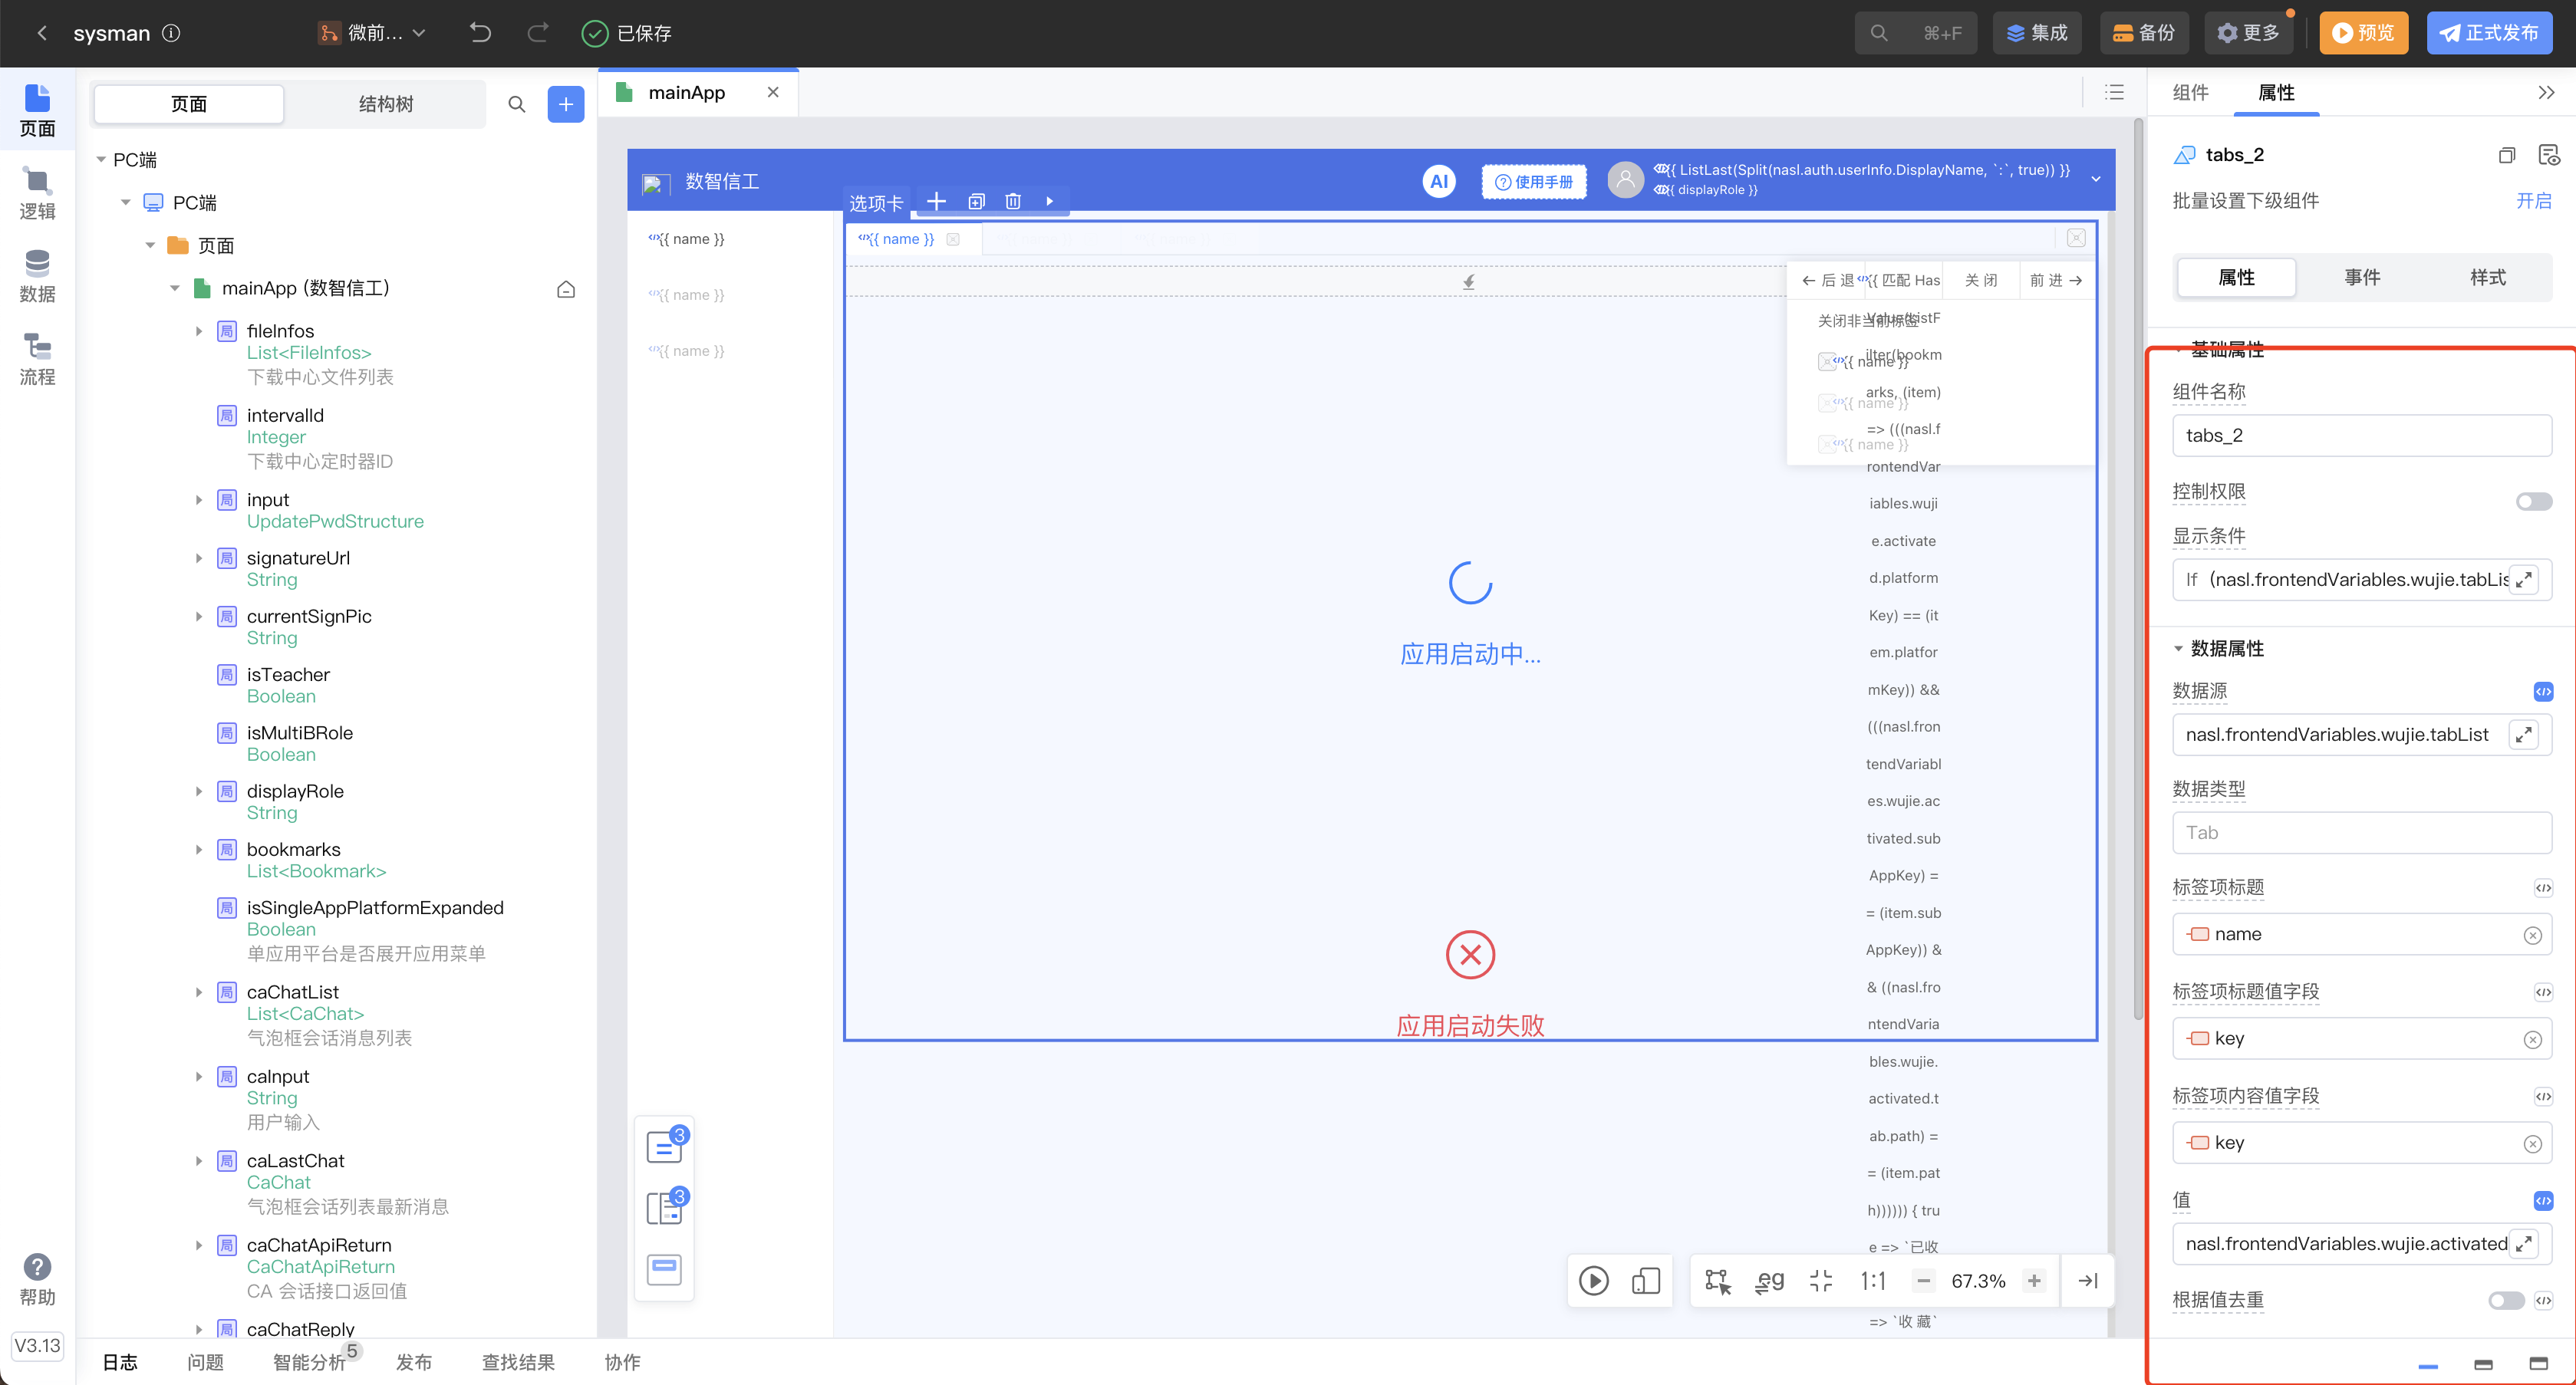Open the 流程 process sidebar panel

(37, 359)
